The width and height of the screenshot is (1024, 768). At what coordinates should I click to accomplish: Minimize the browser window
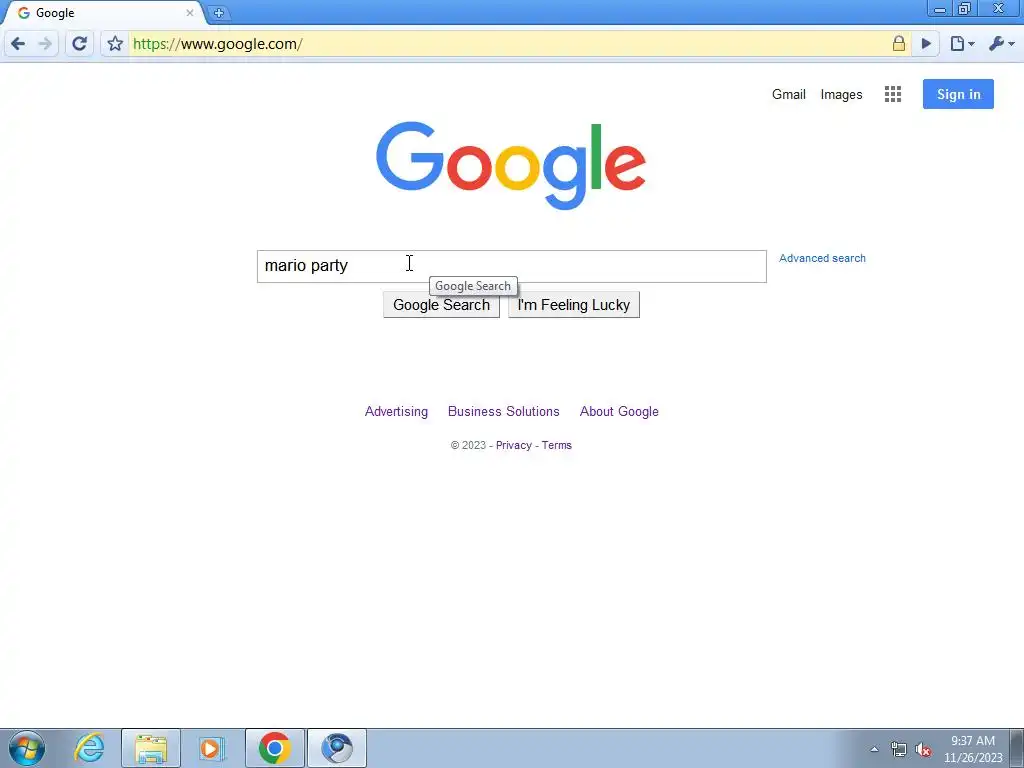[x=940, y=8]
